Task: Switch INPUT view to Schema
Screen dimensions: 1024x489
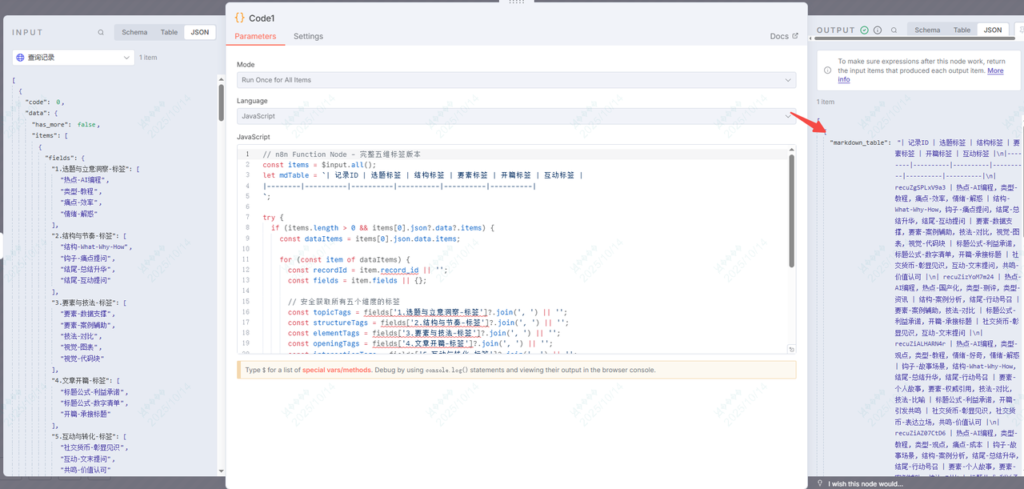Action: [x=134, y=32]
